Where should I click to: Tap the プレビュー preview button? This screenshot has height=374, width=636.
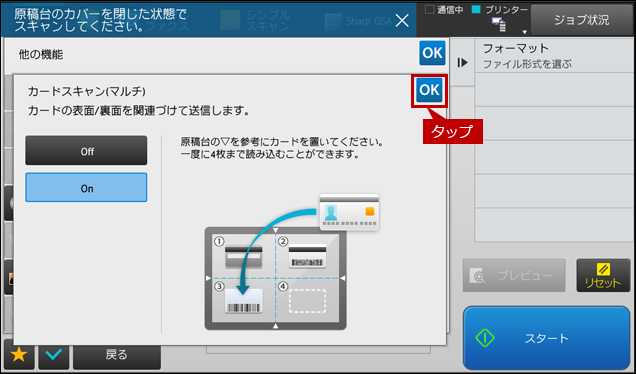[x=514, y=275]
